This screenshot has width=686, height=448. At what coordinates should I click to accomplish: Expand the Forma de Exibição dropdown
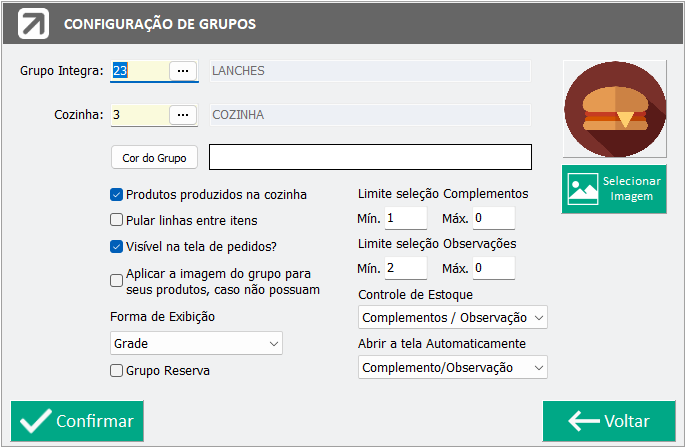coord(196,343)
